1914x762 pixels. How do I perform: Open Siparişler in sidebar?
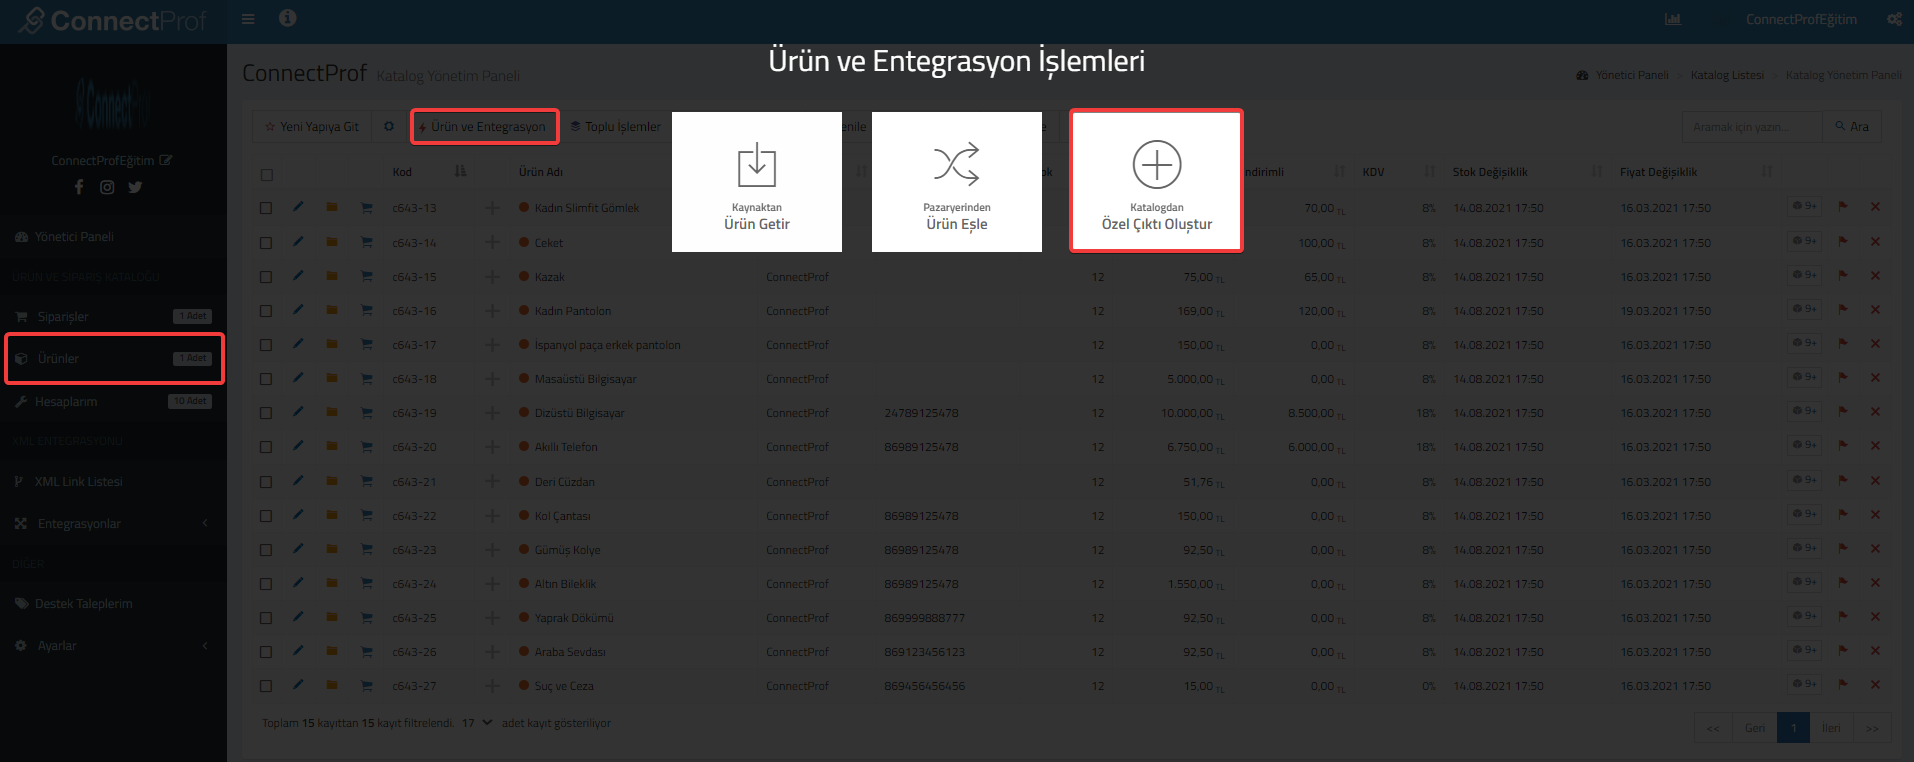pyautogui.click(x=113, y=316)
